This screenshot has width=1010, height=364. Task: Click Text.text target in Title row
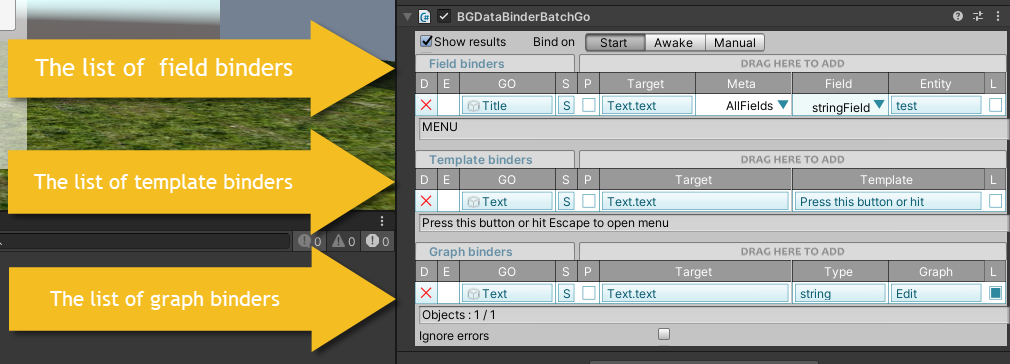click(x=647, y=106)
